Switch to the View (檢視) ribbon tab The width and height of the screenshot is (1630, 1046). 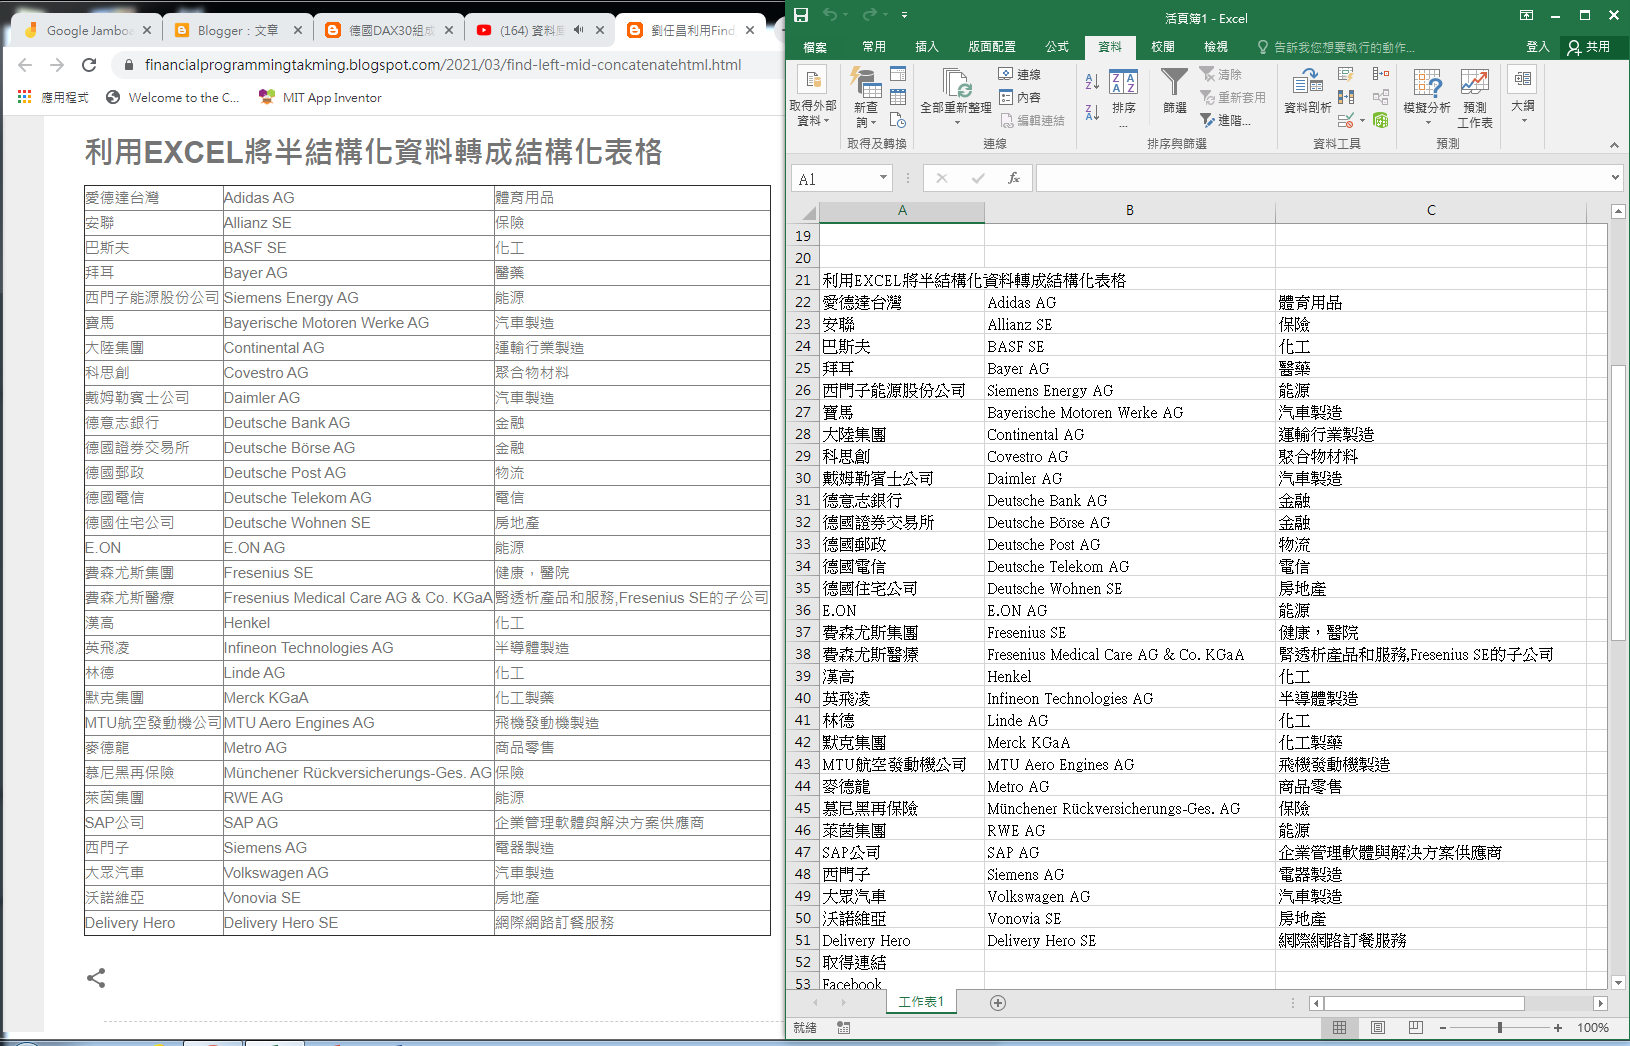pos(1216,47)
